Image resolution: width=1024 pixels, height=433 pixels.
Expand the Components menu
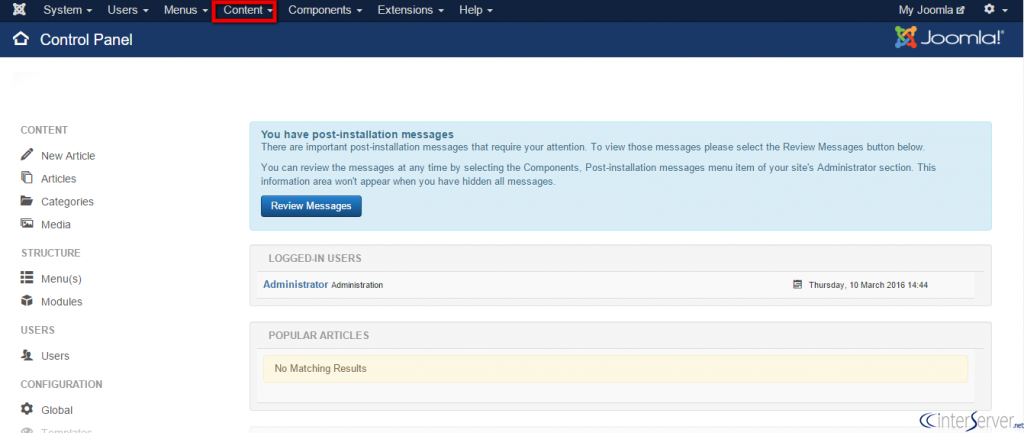(x=325, y=10)
